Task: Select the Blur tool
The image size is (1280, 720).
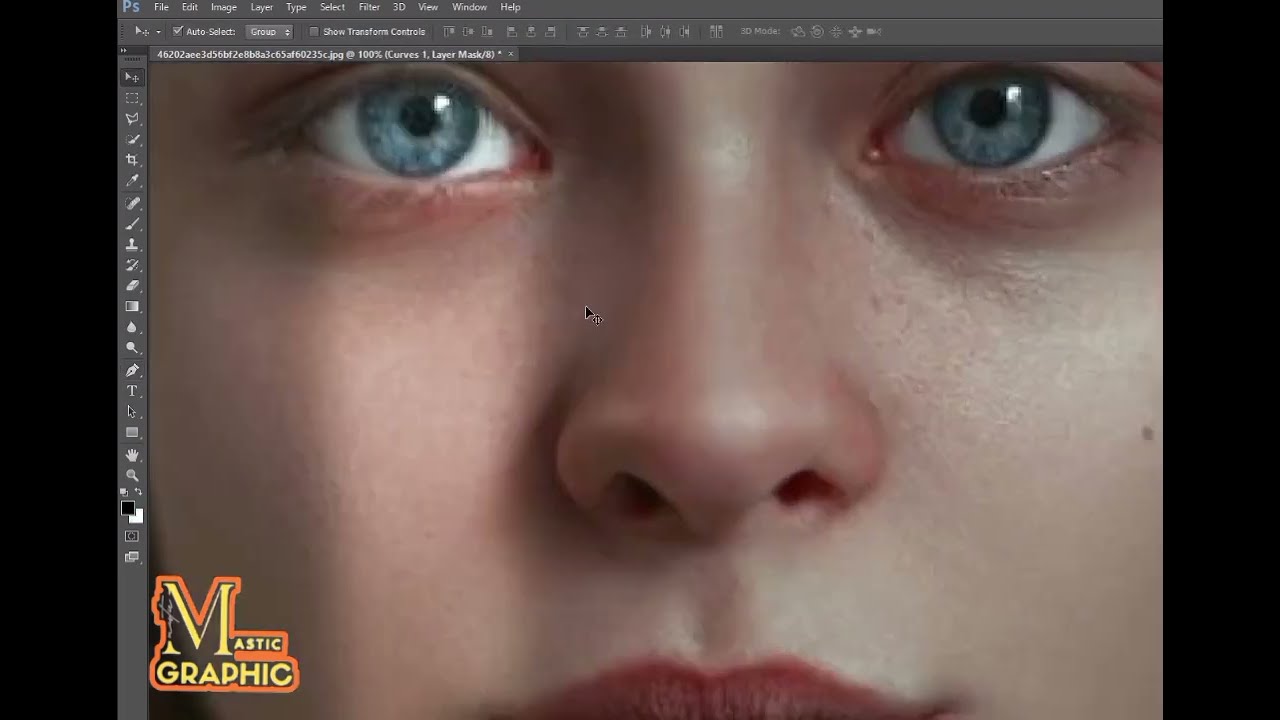Action: [x=132, y=328]
